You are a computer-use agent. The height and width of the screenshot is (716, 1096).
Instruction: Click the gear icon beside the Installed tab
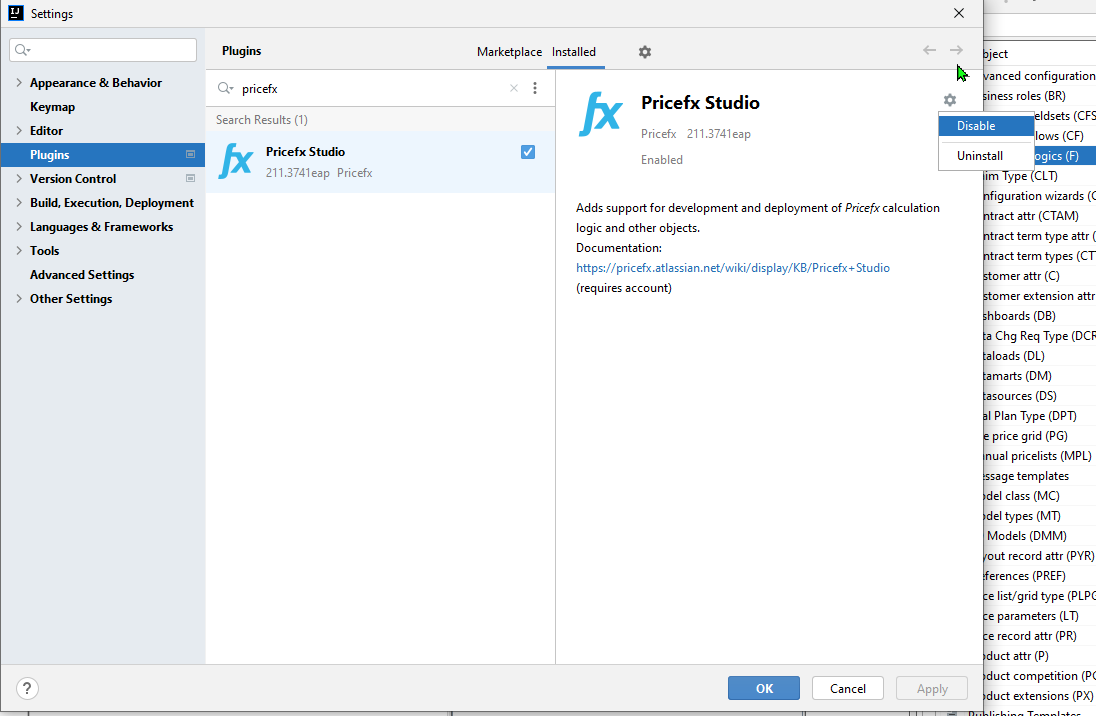coord(644,52)
